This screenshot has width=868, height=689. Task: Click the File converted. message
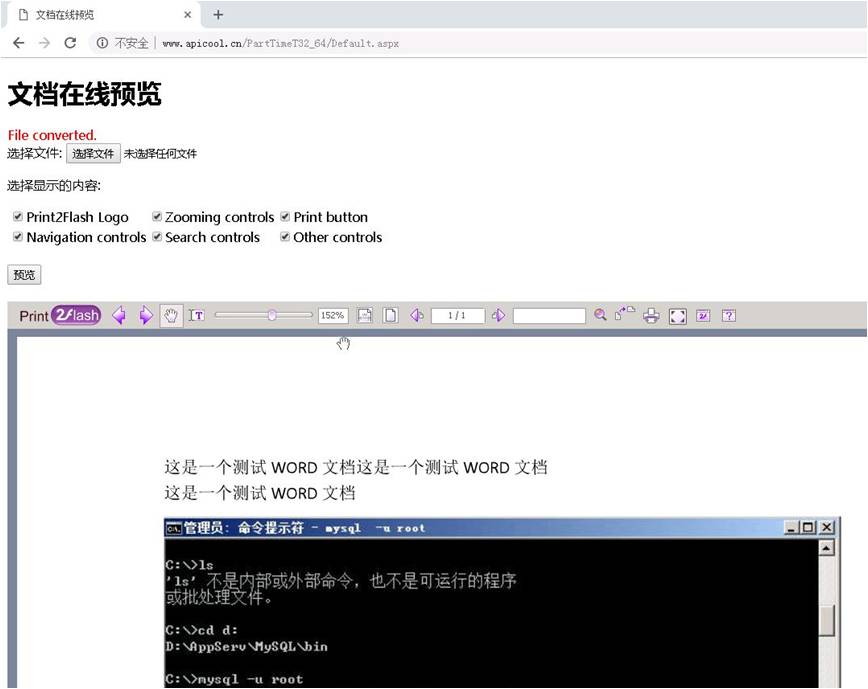pos(52,135)
